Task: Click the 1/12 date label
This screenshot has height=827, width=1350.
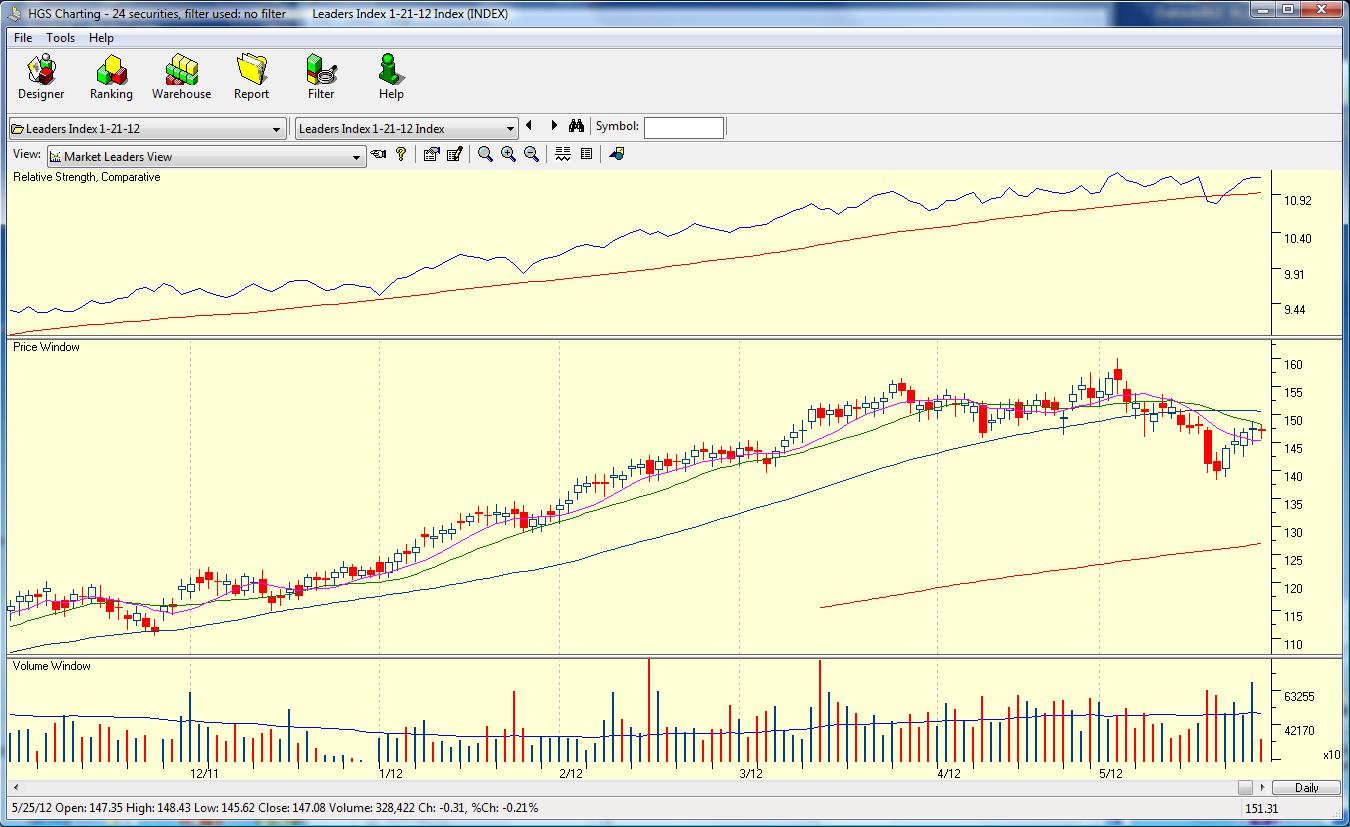Action: (x=391, y=773)
